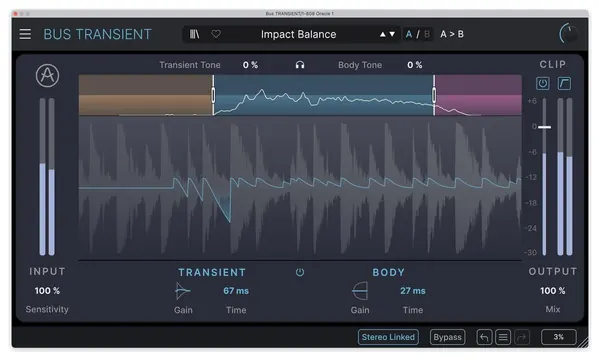This screenshot has width=600, height=360.
Task: Switch to preset slot A
Action: pyautogui.click(x=409, y=34)
